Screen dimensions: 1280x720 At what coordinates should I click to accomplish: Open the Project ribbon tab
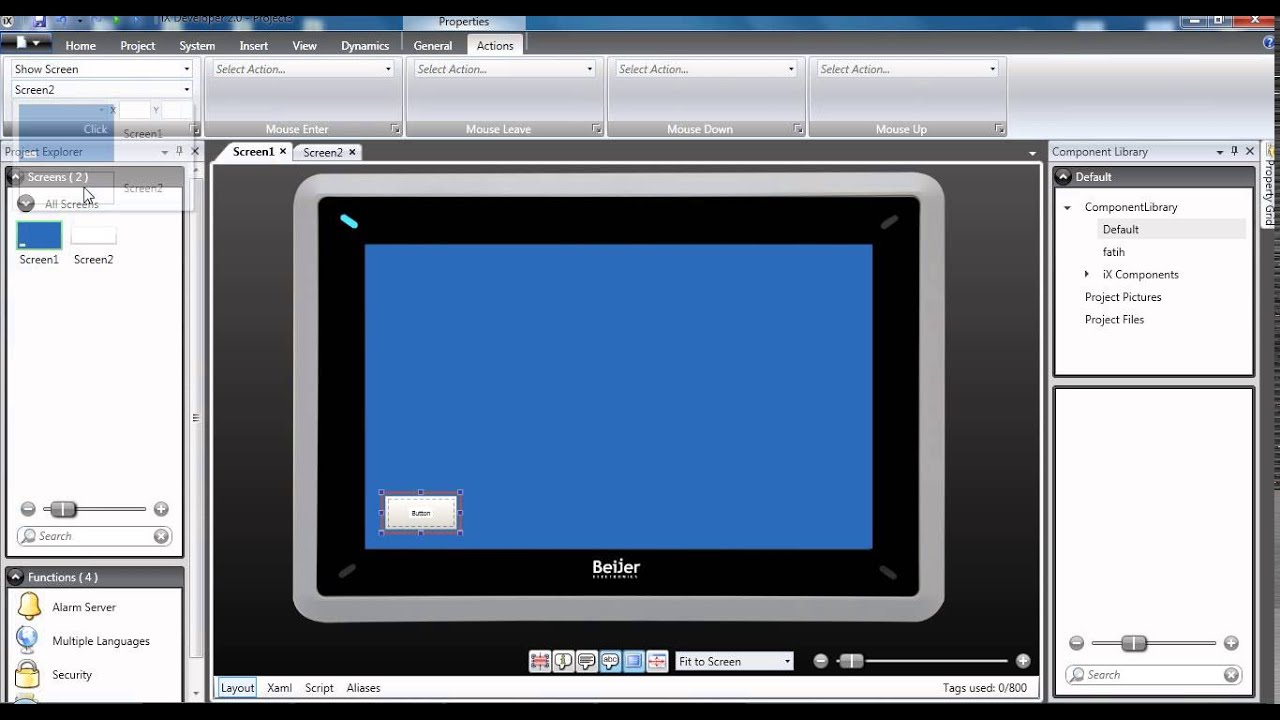(138, 45)
